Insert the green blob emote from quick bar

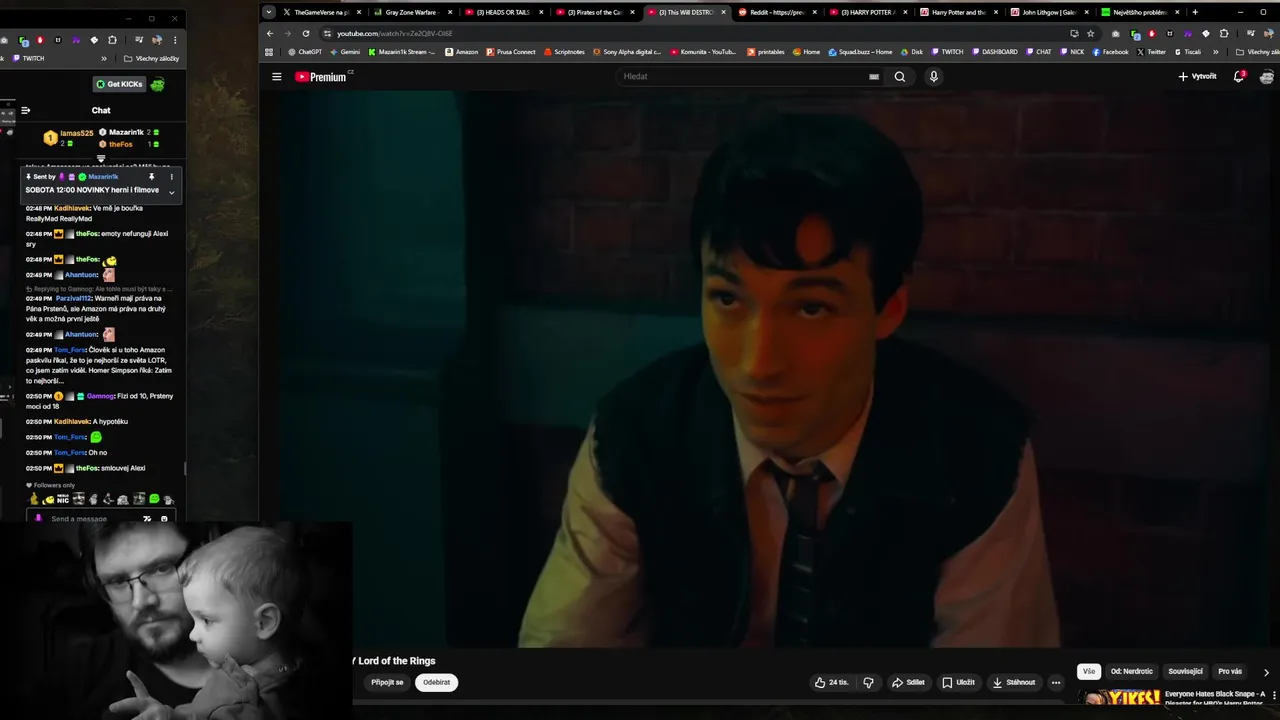154,499
